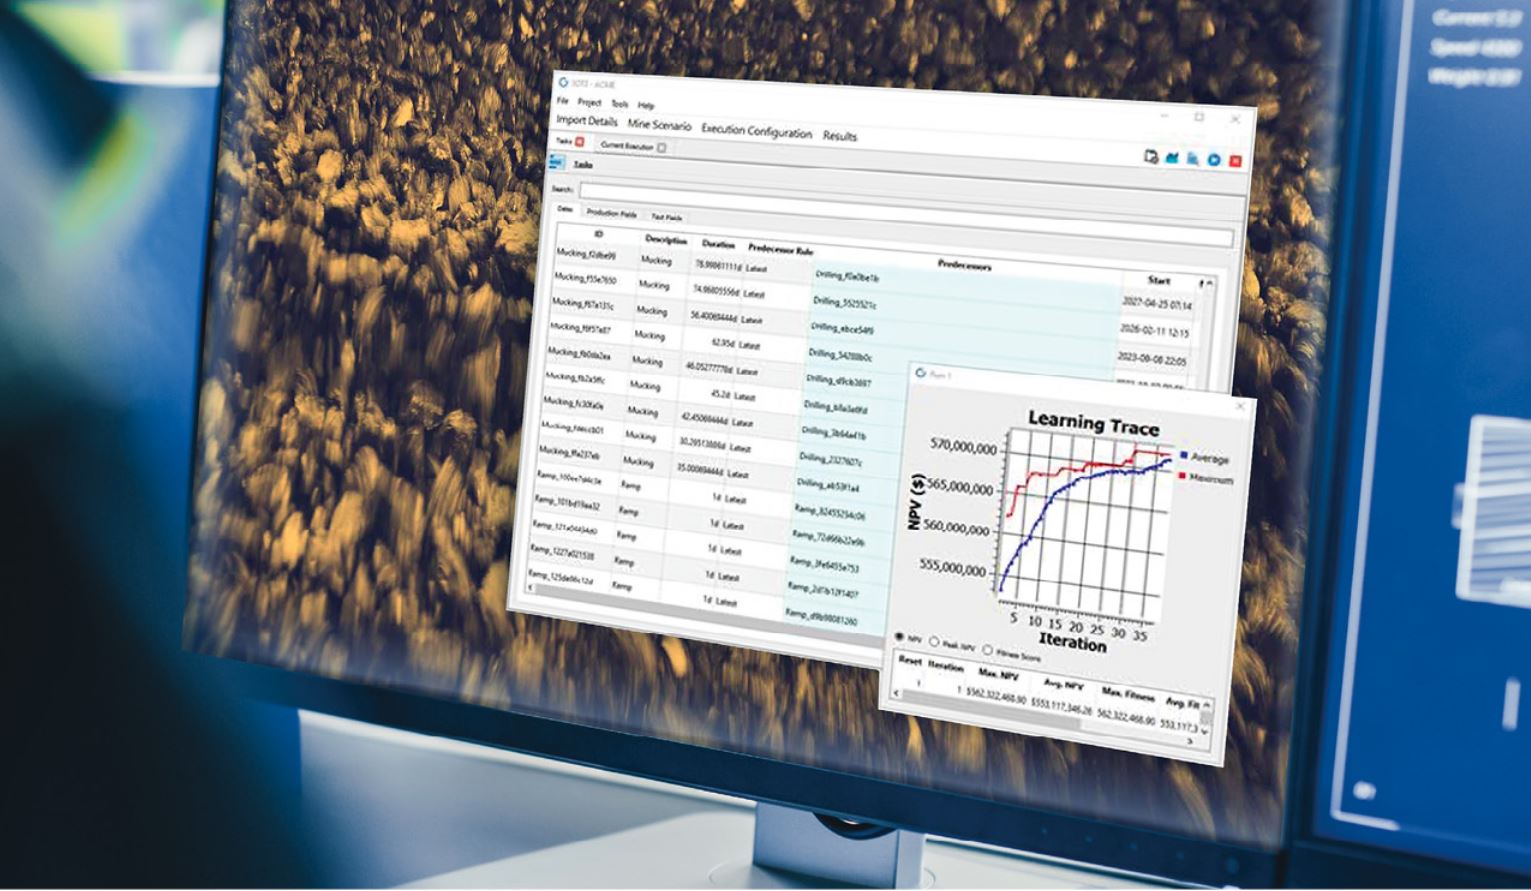
Task: Click the blue factory icon in toolbar
Action: 1172,157
